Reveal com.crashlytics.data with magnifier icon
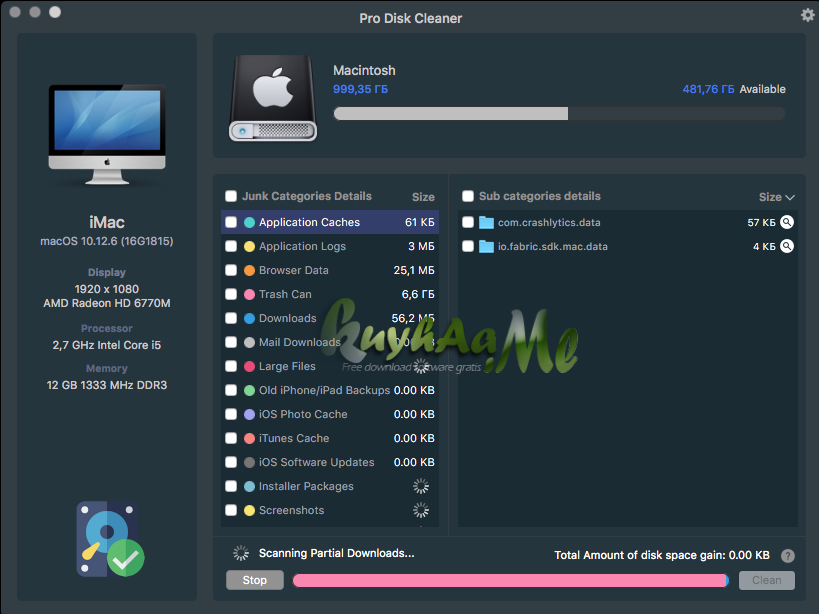 pos(787,222)
